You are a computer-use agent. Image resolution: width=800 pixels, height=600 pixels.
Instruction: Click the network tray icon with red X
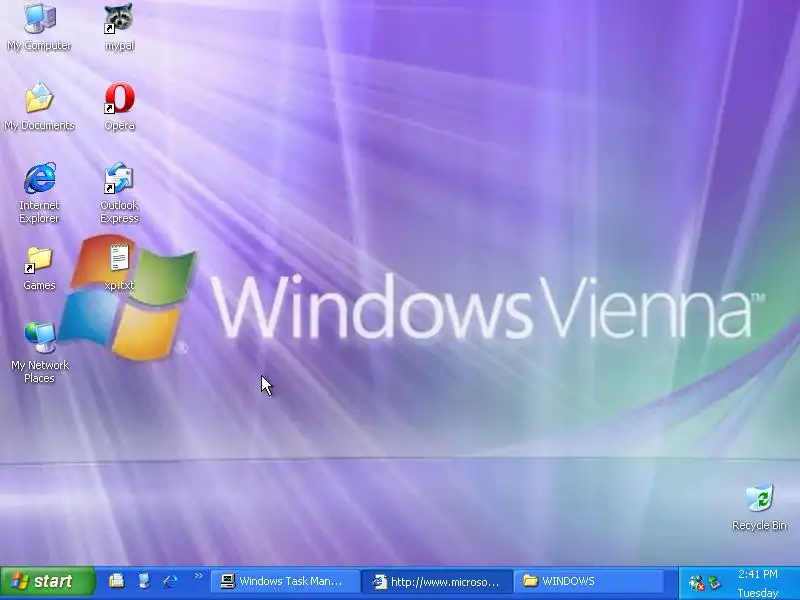coord(696,583)
